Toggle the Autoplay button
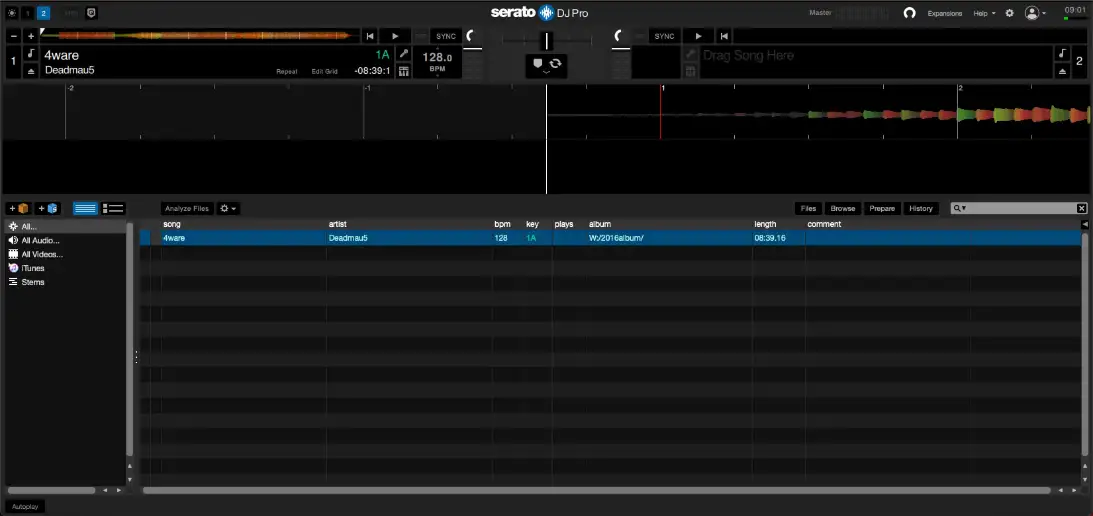 [24, 507]
